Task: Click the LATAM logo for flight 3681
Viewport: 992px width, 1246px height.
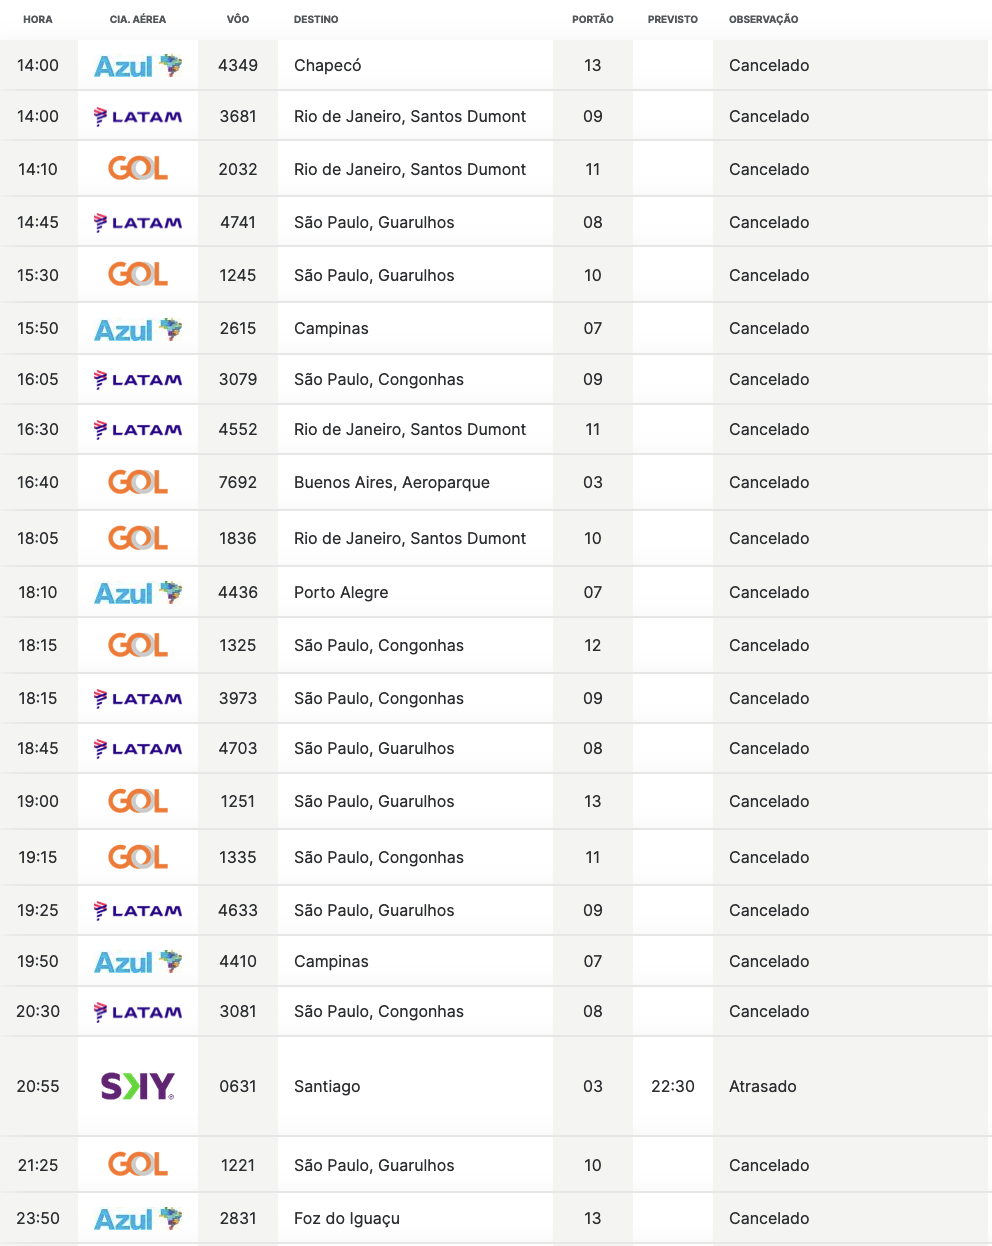Action: coord(138,117)
